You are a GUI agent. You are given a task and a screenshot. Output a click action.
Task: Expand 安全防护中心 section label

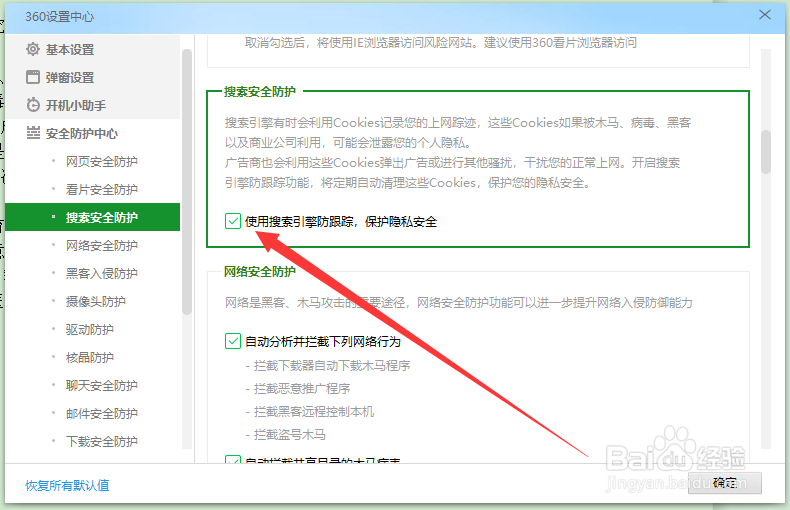[x=82, y=133]
